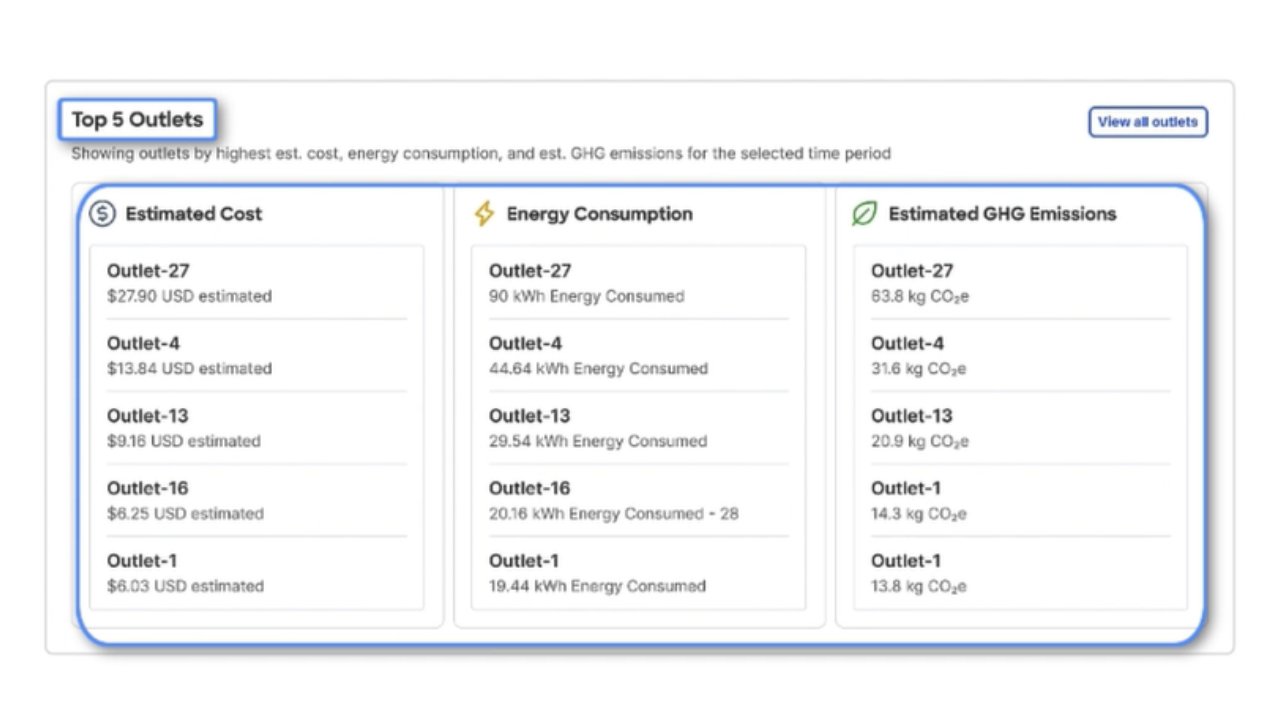Click the View all outlets button
The height and width of the screenshot is (720, 1280).
[x=1148, y=121]
